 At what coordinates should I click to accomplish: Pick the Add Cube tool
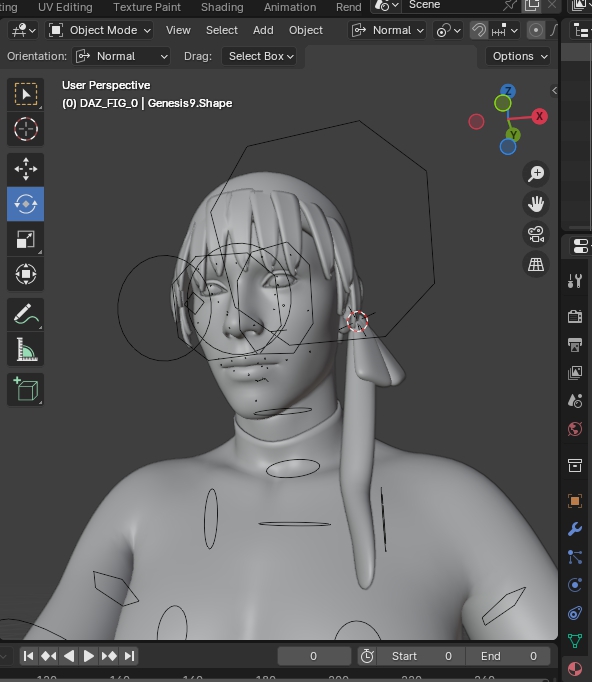tap(26, 389)
